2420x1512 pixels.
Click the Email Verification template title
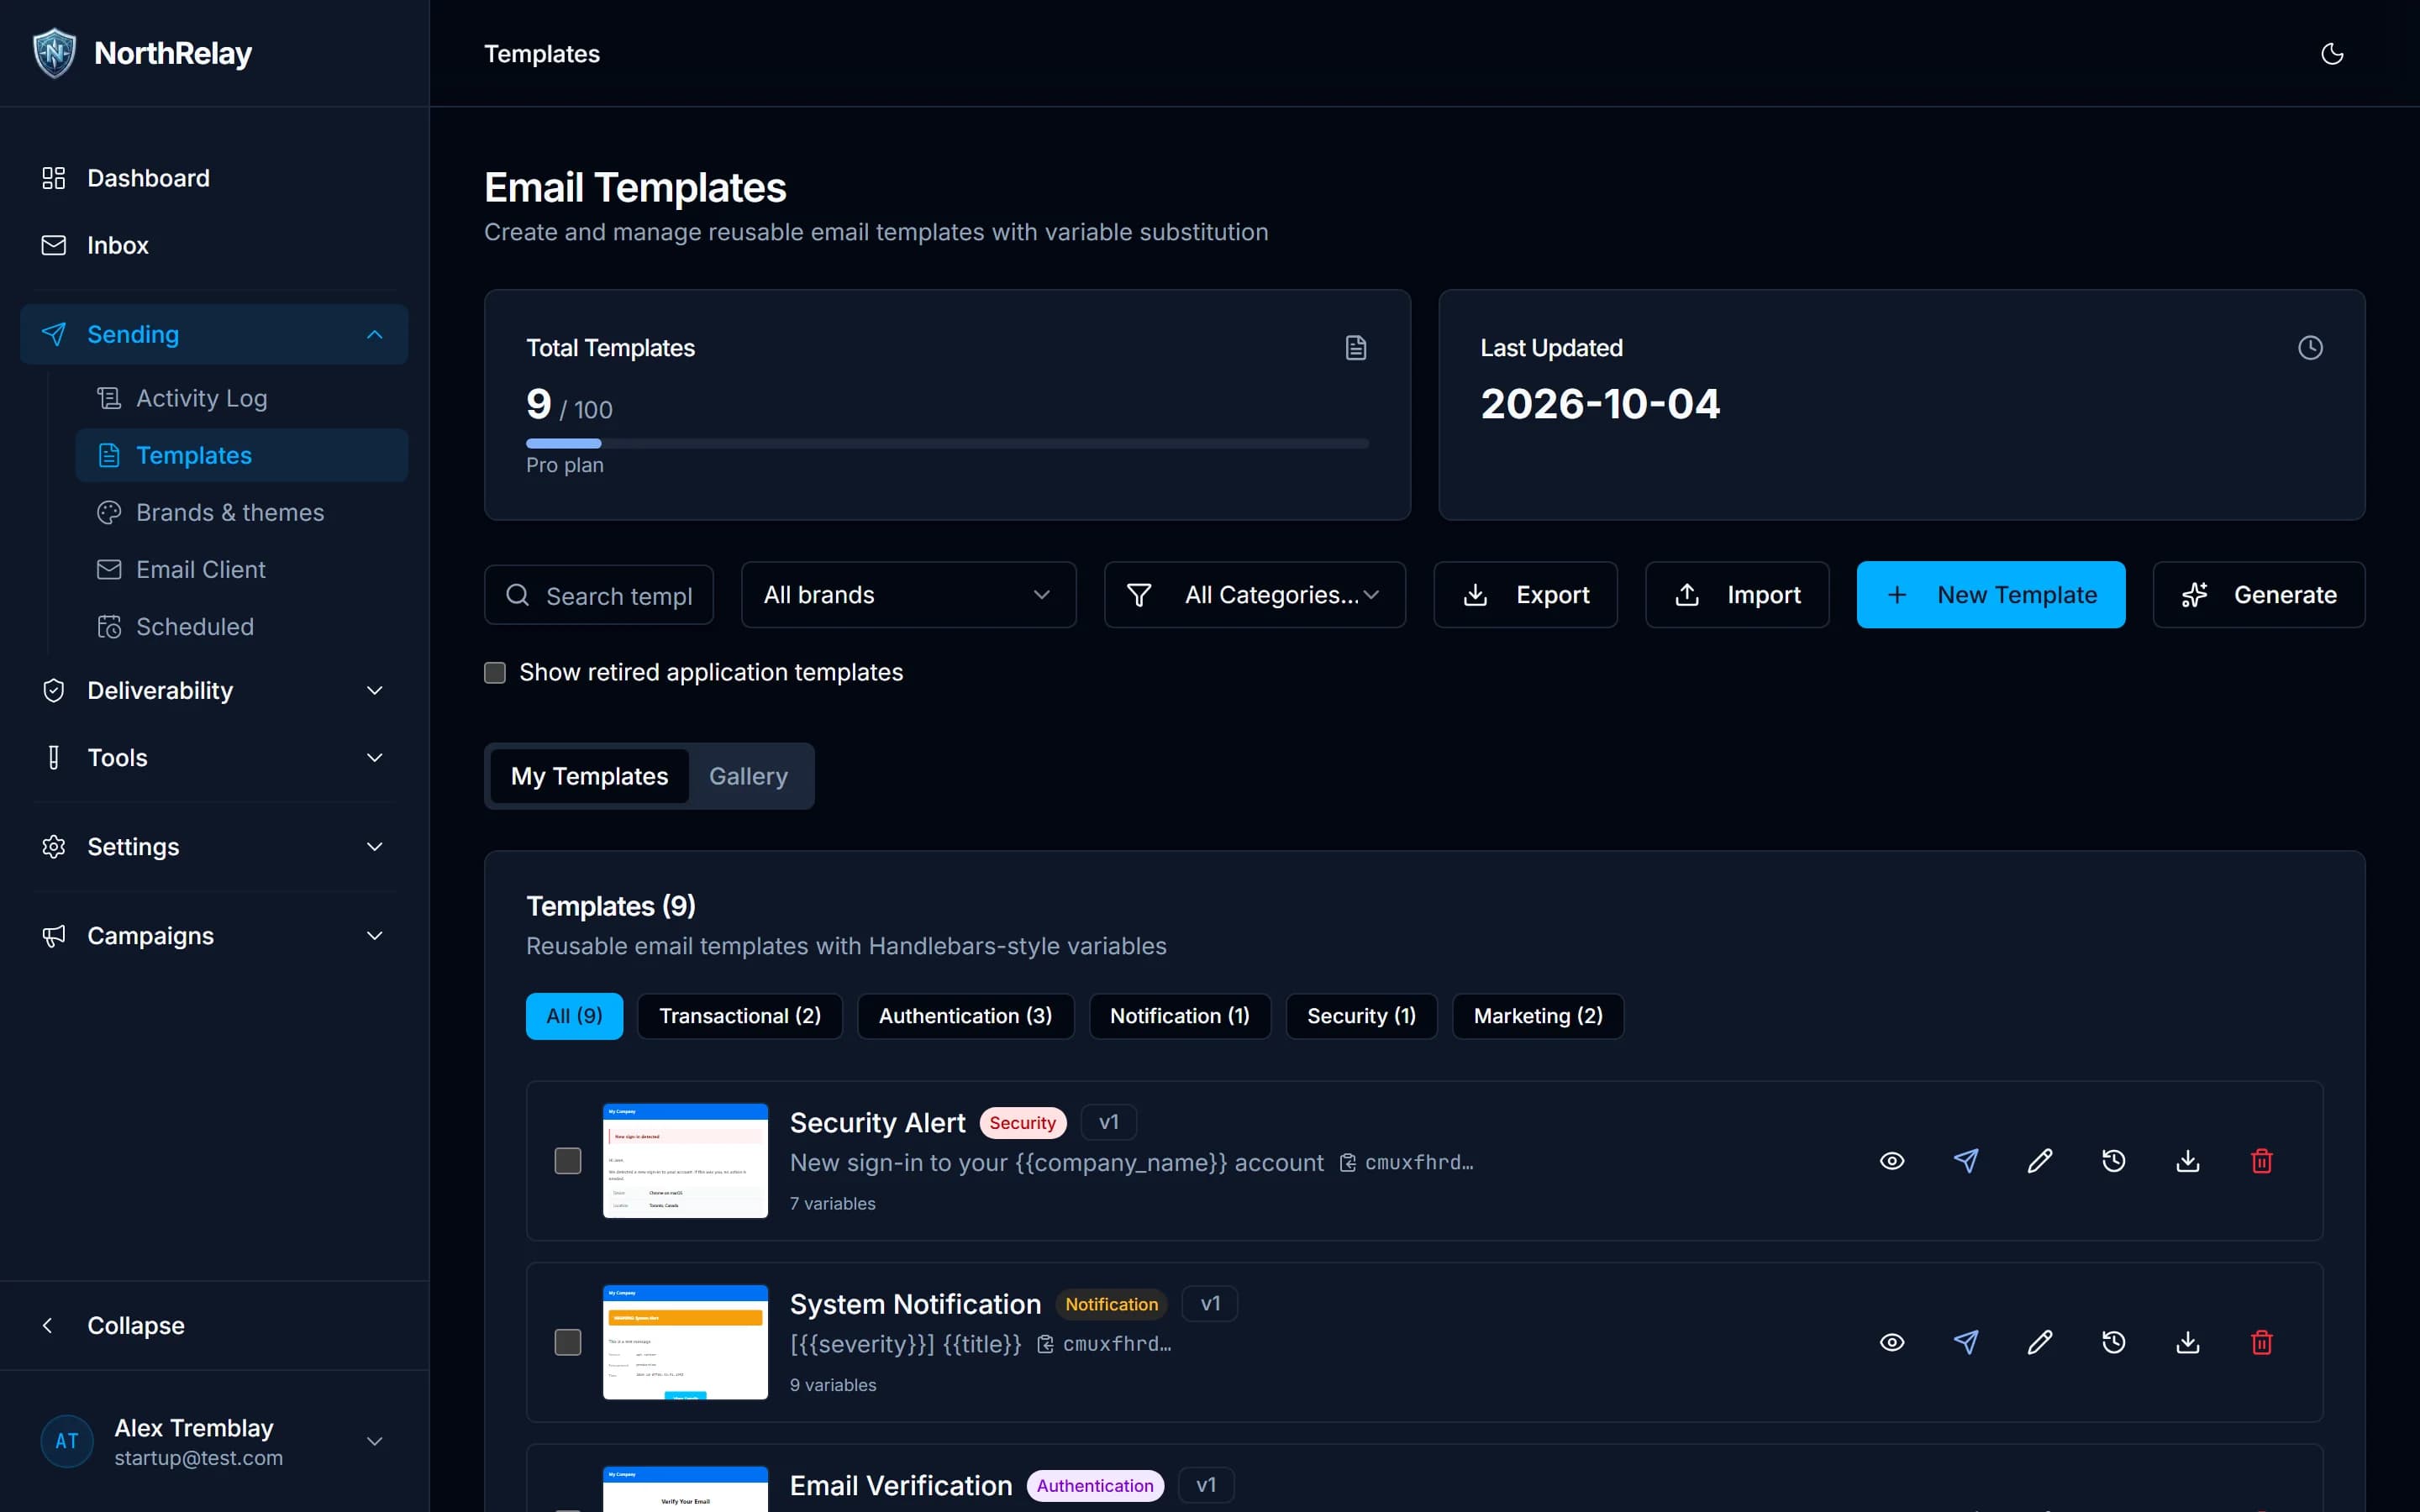pyautogui.click(x=901, y=1485)
